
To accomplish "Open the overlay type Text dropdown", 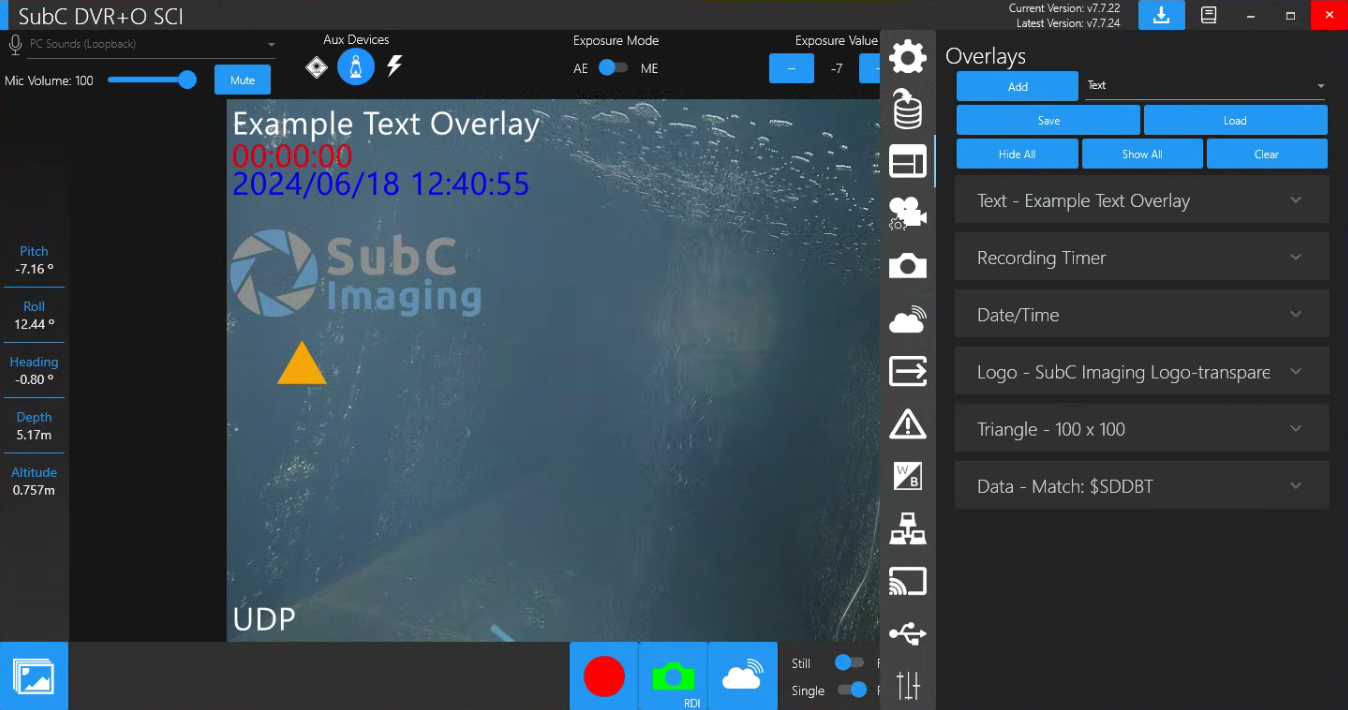I will pos(1205,86).
